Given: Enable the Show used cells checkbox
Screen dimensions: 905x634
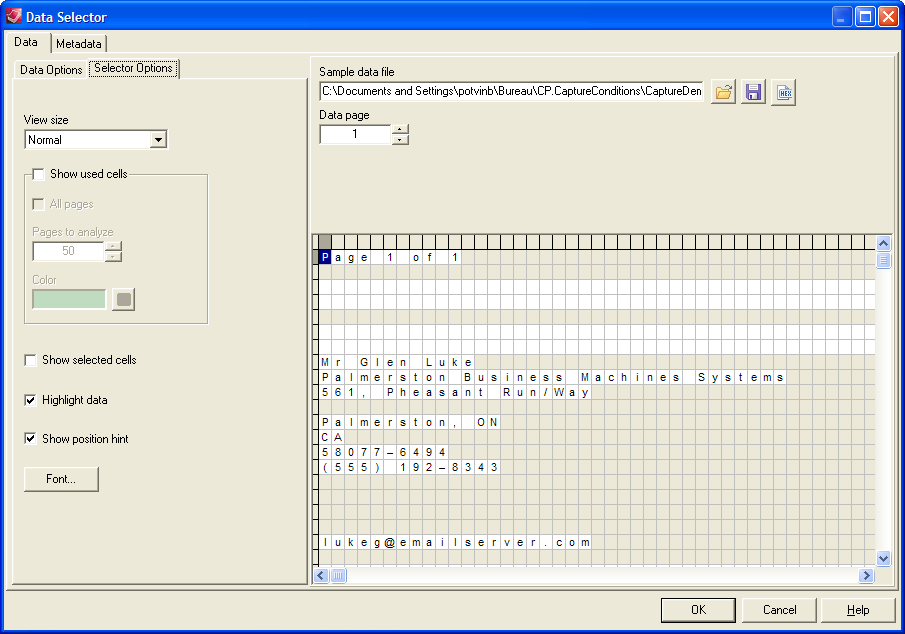Looking at the screenshot, I should click(38, 174).
